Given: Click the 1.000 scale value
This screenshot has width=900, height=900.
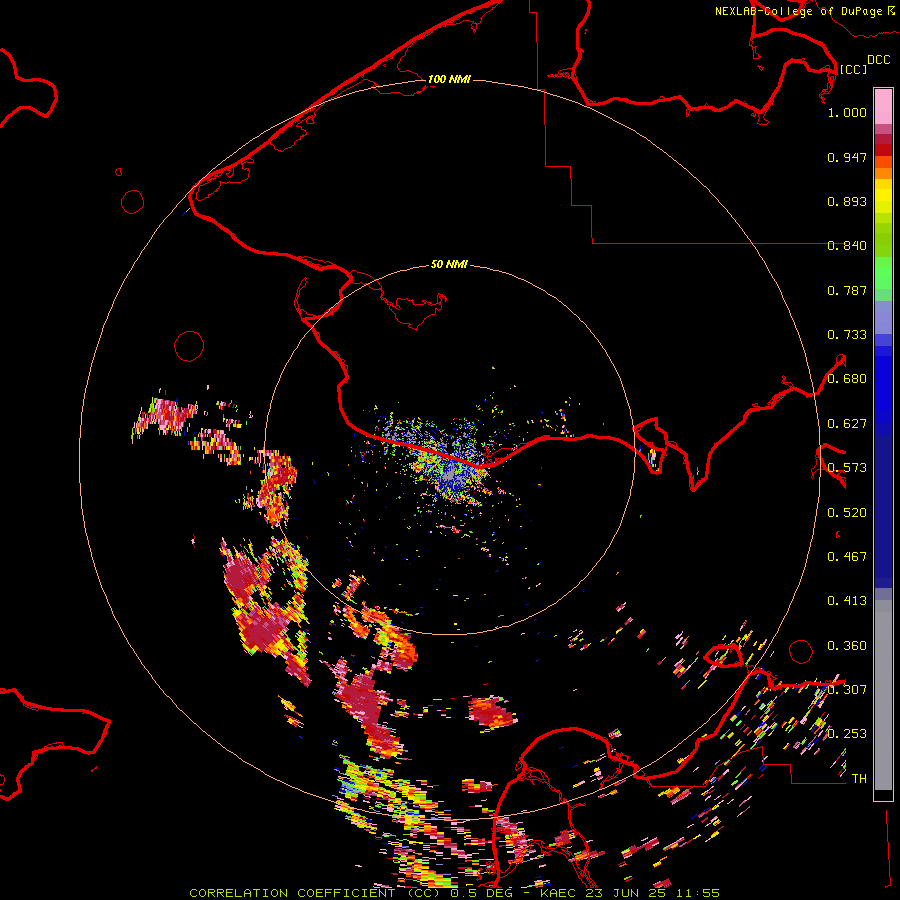Looking at the screenshot, I should [x=847, y=112].
